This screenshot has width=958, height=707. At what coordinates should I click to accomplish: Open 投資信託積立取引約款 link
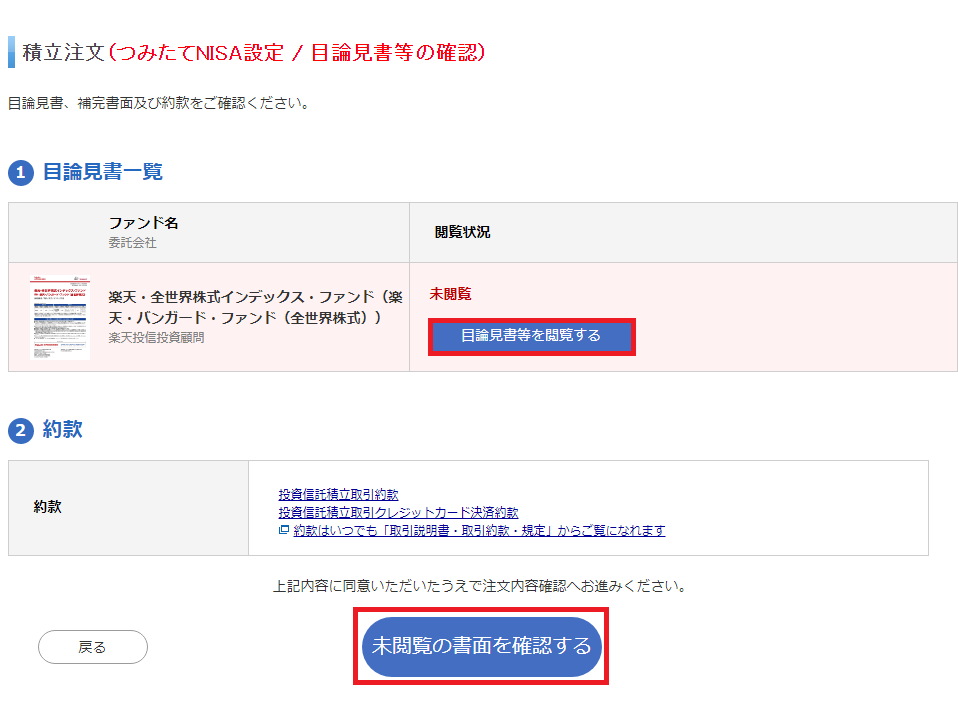[x=338, y=494]
